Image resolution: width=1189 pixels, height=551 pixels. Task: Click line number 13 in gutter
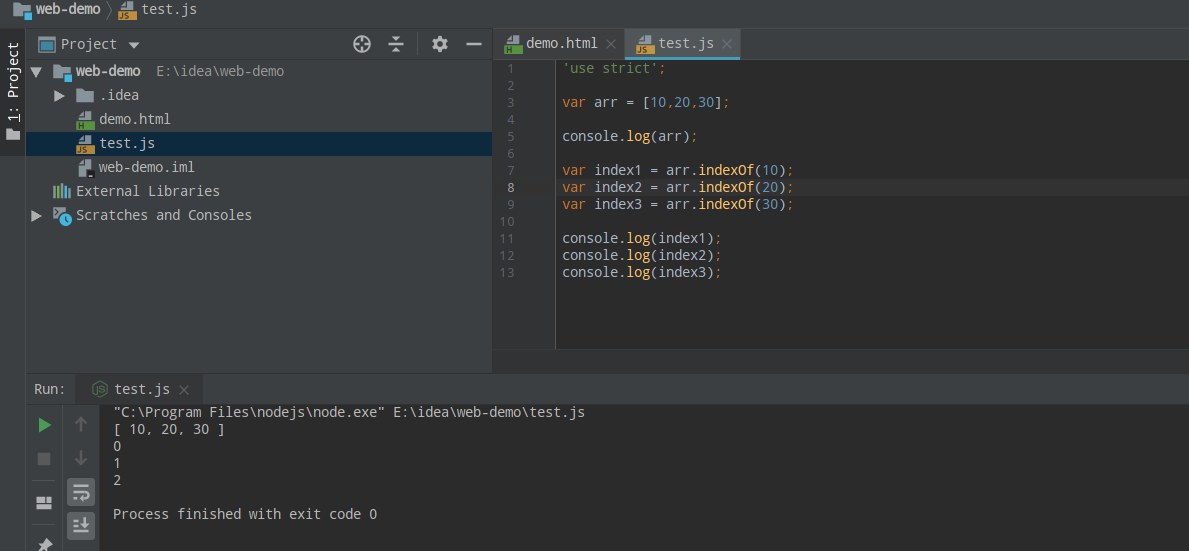507,272
